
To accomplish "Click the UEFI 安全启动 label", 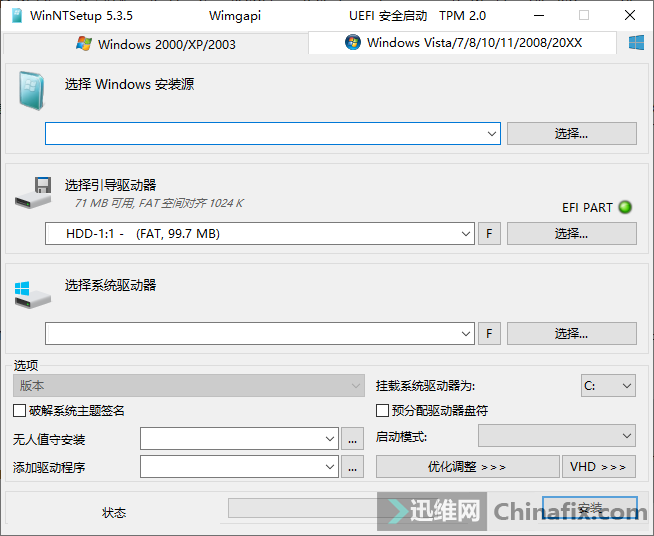I will pos(388,16).
